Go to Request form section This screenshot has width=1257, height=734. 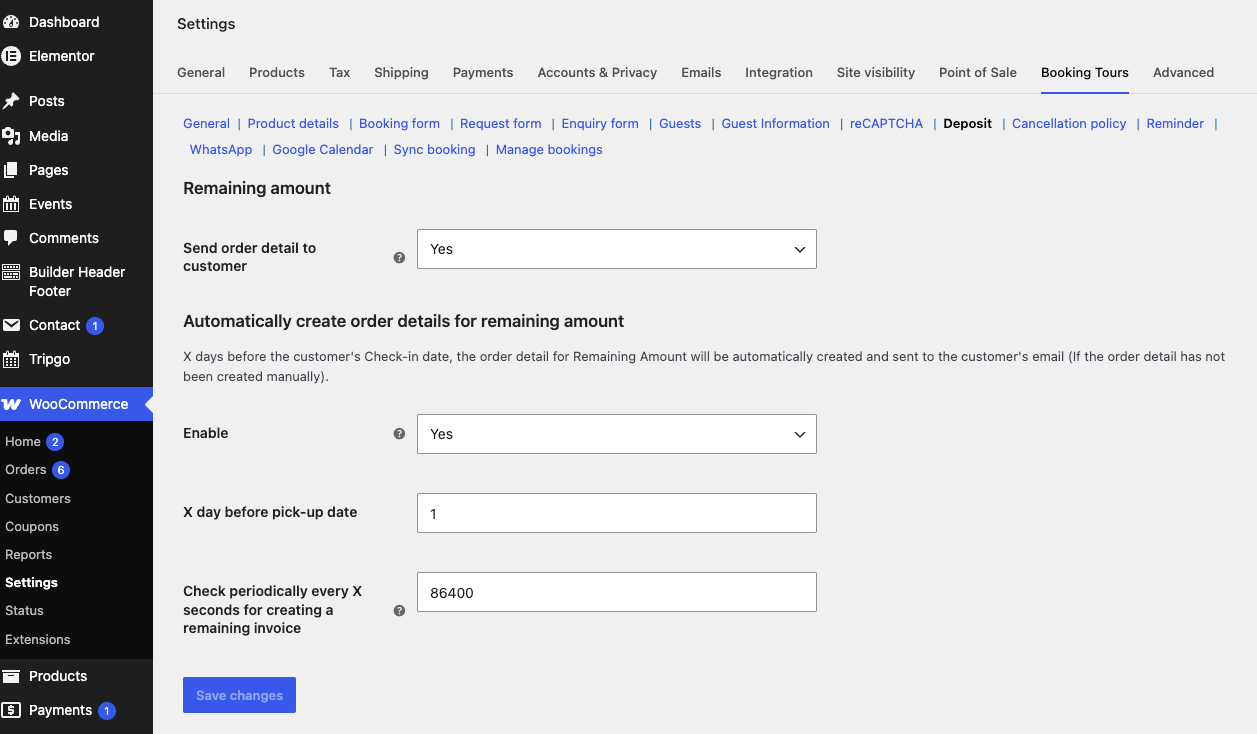click(x=500, y=123)
